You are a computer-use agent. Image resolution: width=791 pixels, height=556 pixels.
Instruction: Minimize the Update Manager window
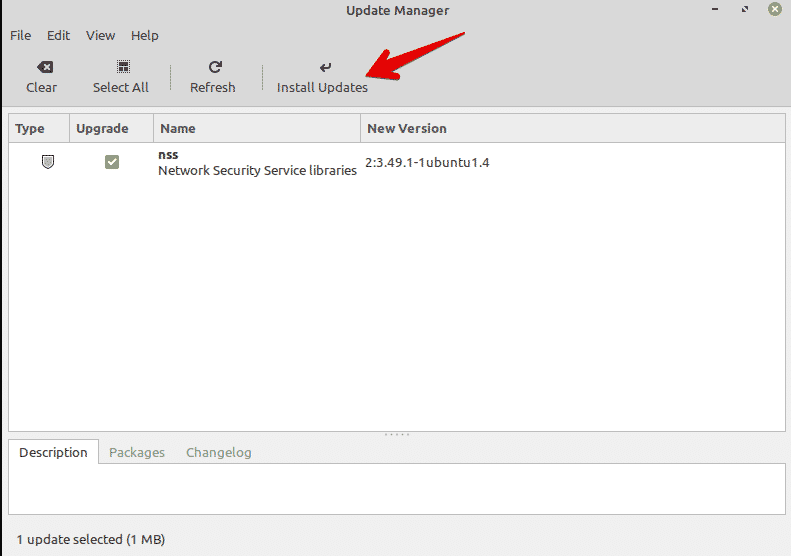click(x=715, y=9)
